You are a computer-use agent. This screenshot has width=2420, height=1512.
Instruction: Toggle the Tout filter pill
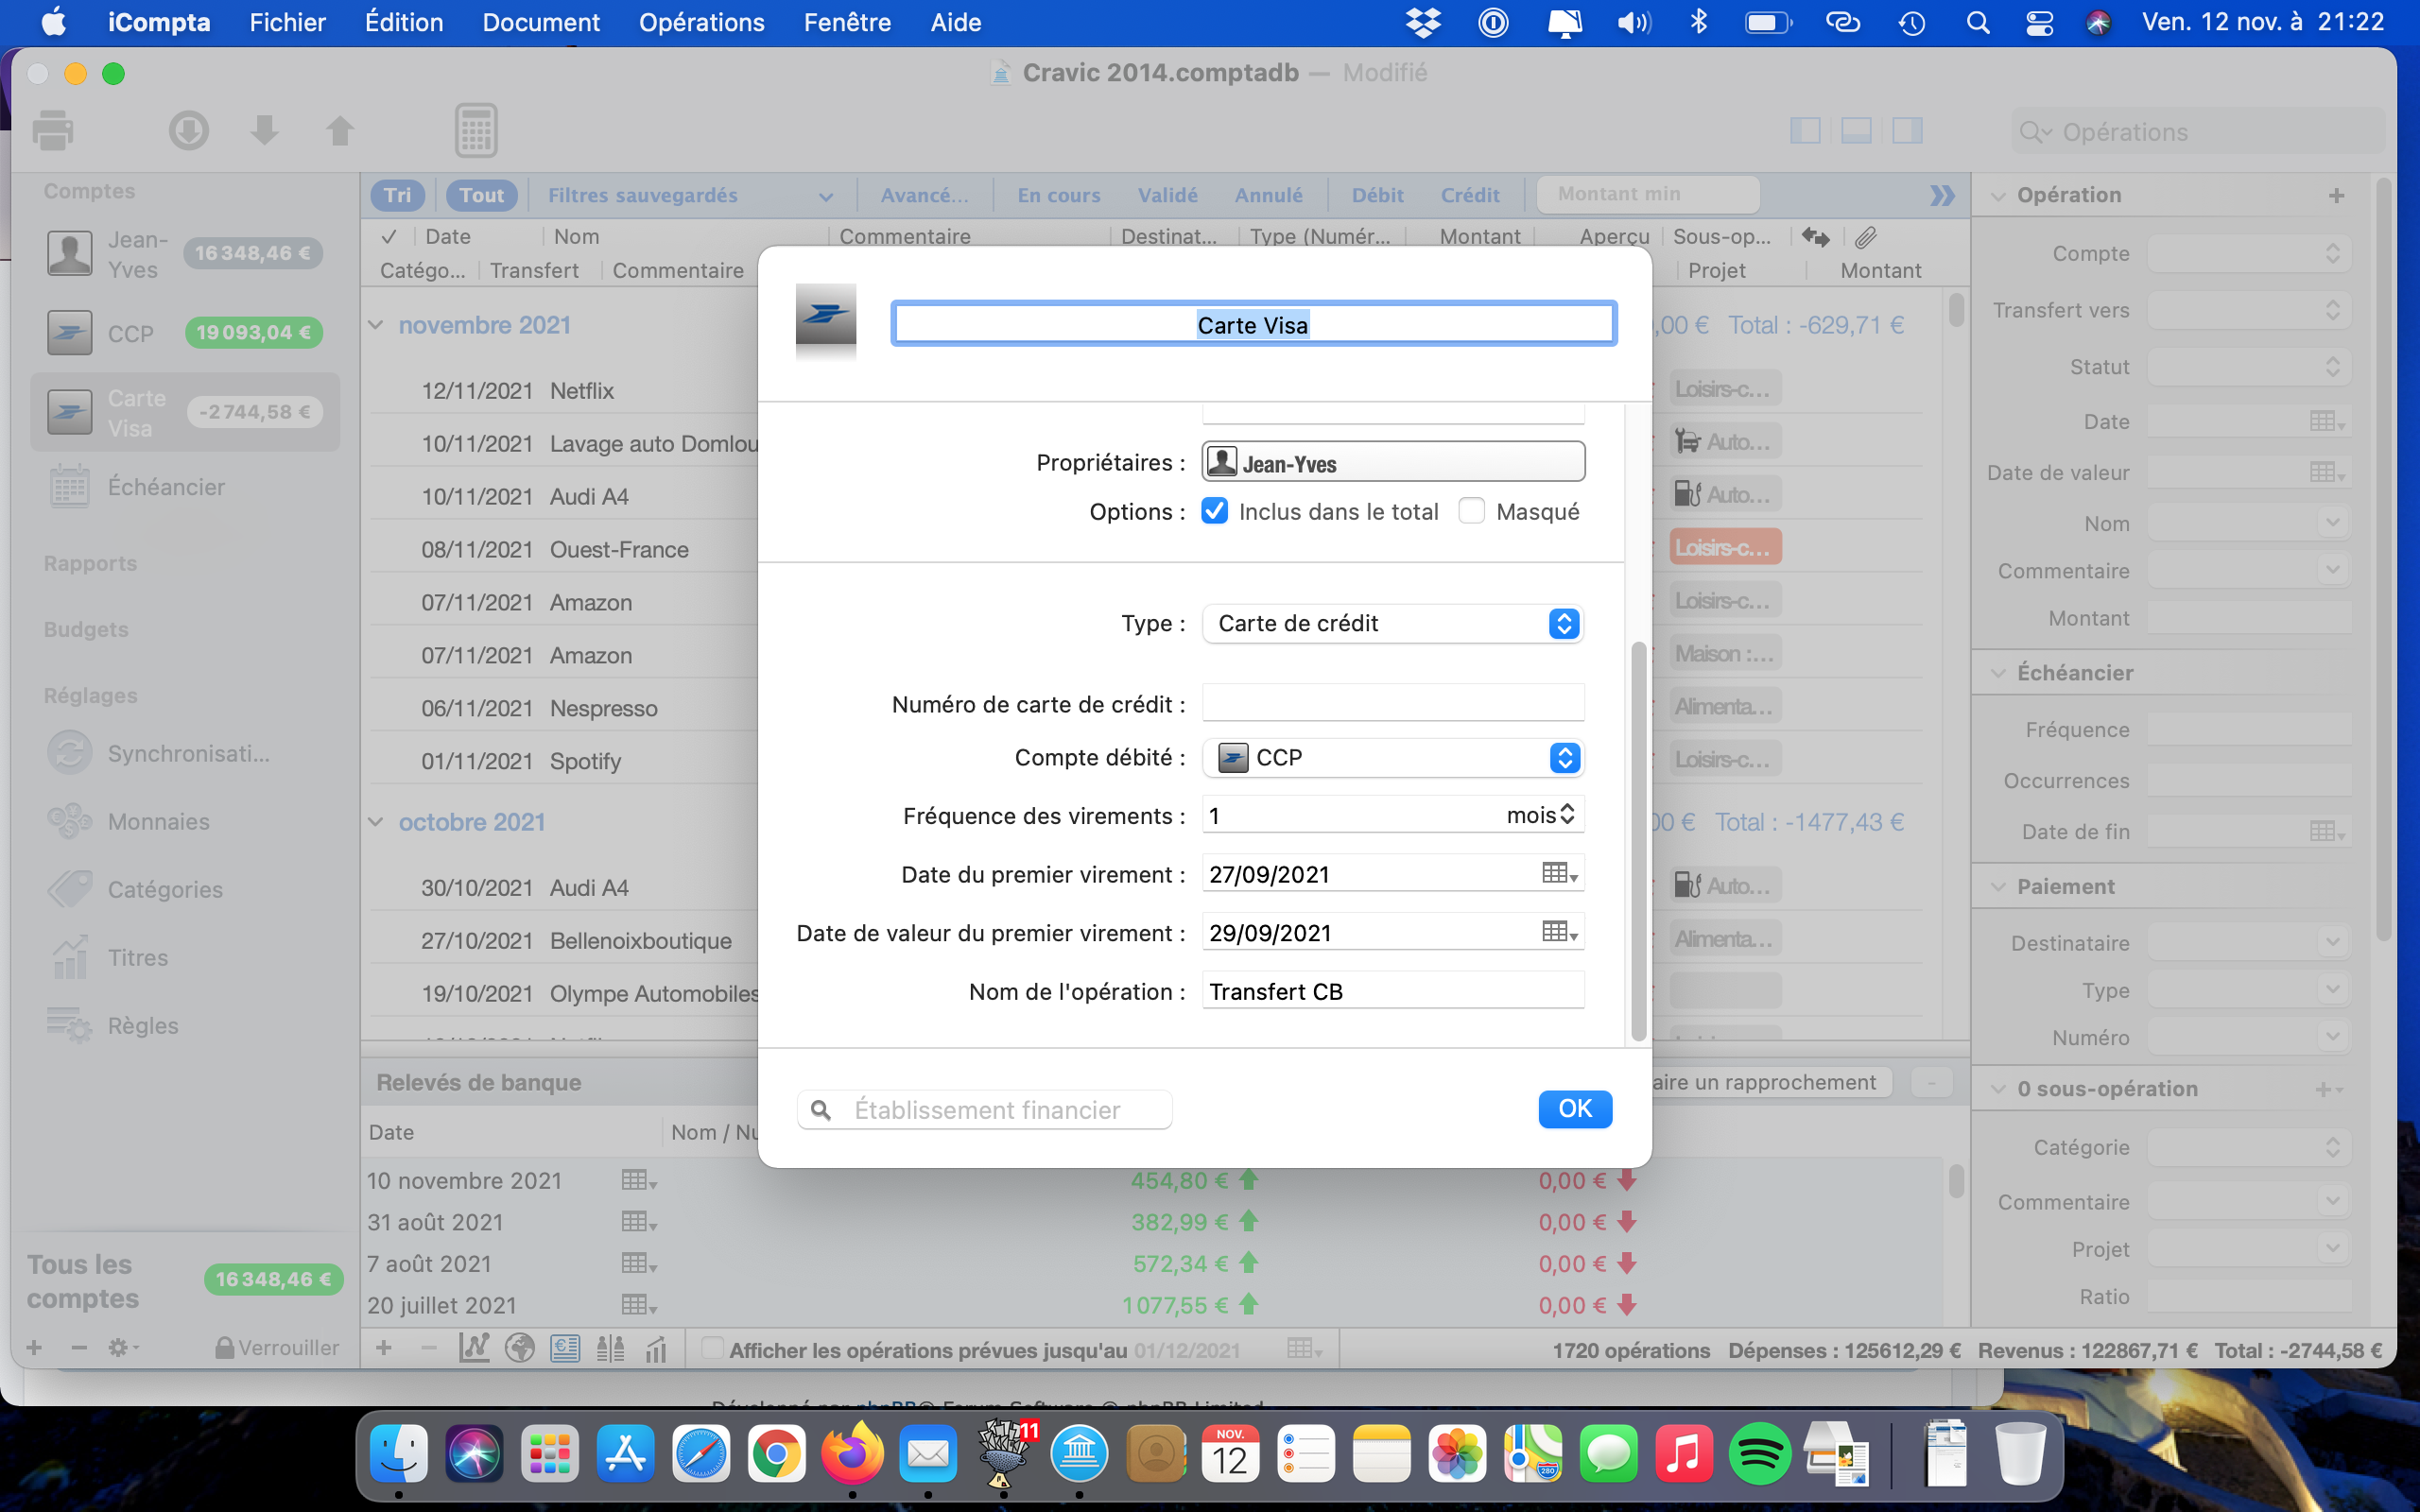click(482, 195)
